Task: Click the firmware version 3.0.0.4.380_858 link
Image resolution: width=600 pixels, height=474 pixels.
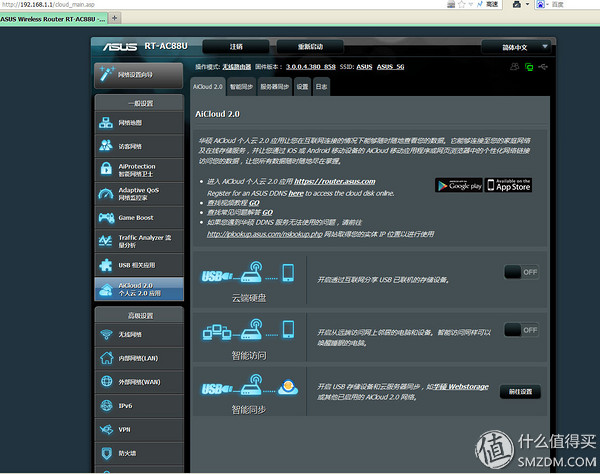Action: (311, 67)
